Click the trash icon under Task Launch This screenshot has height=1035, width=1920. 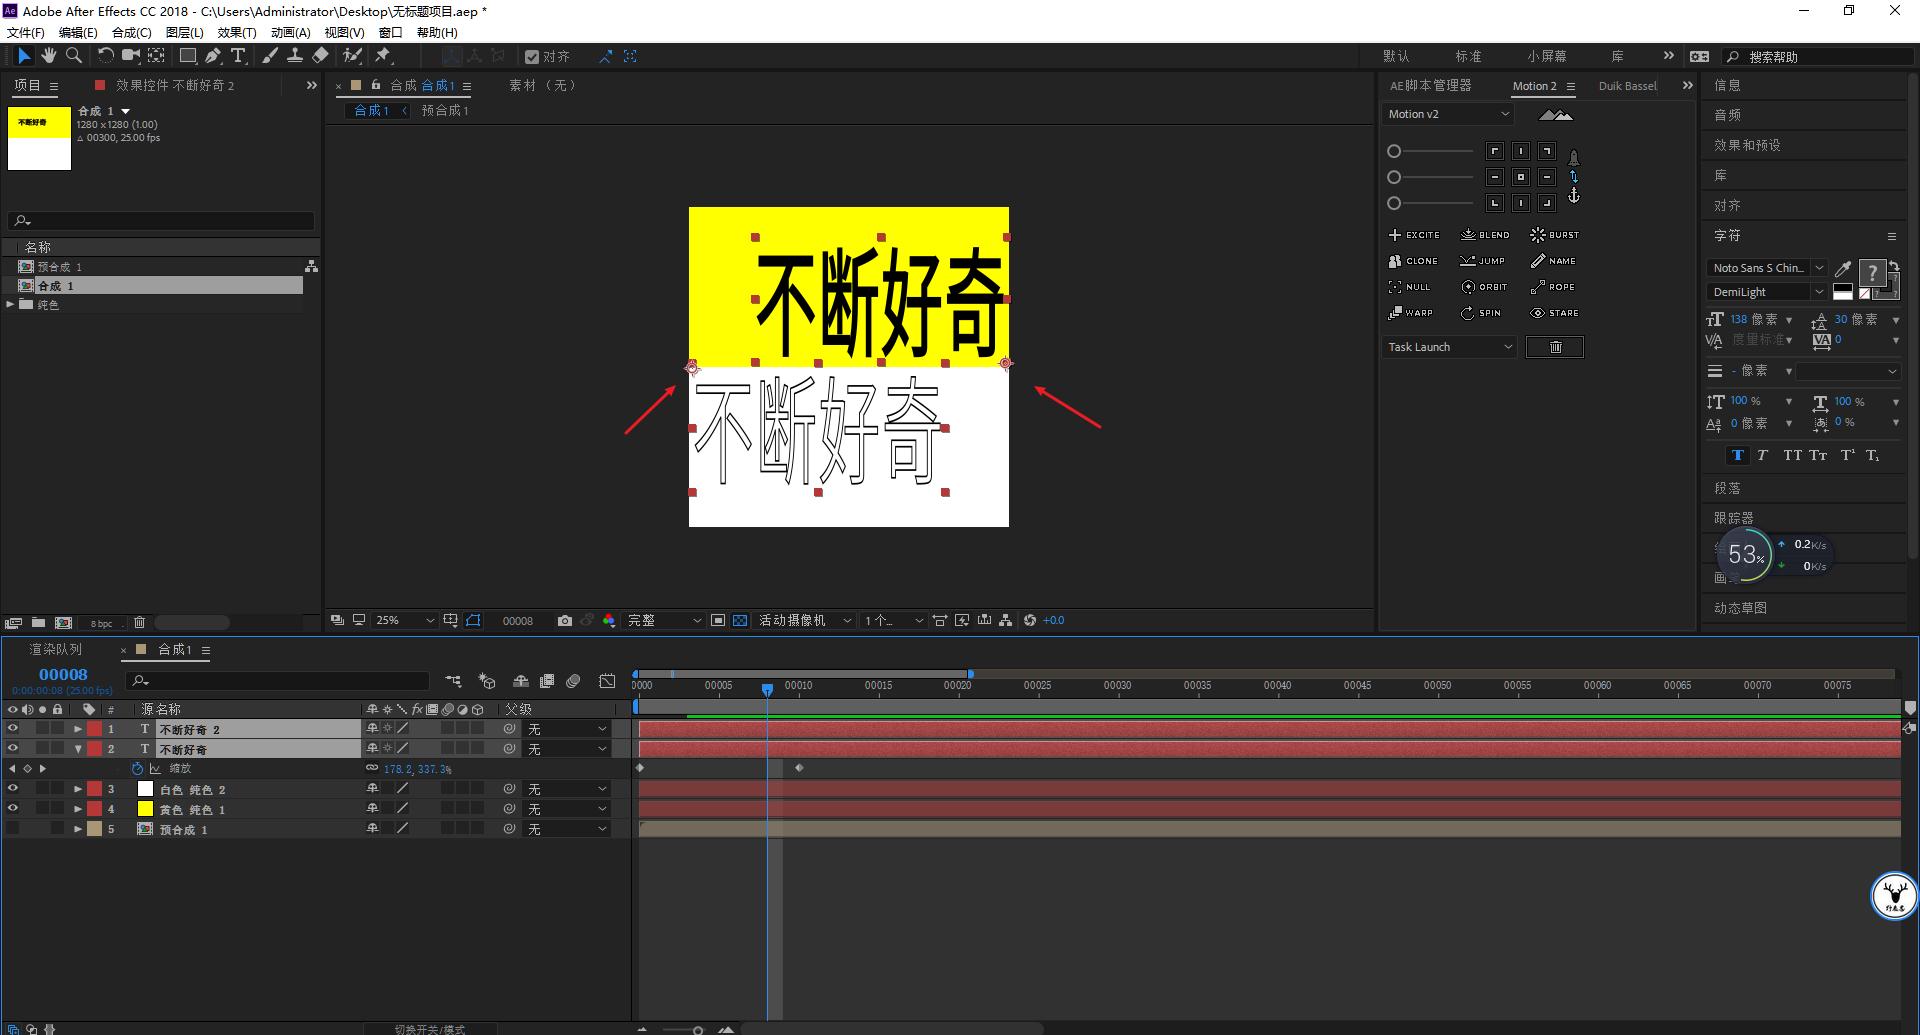[x=1554, y=347]
